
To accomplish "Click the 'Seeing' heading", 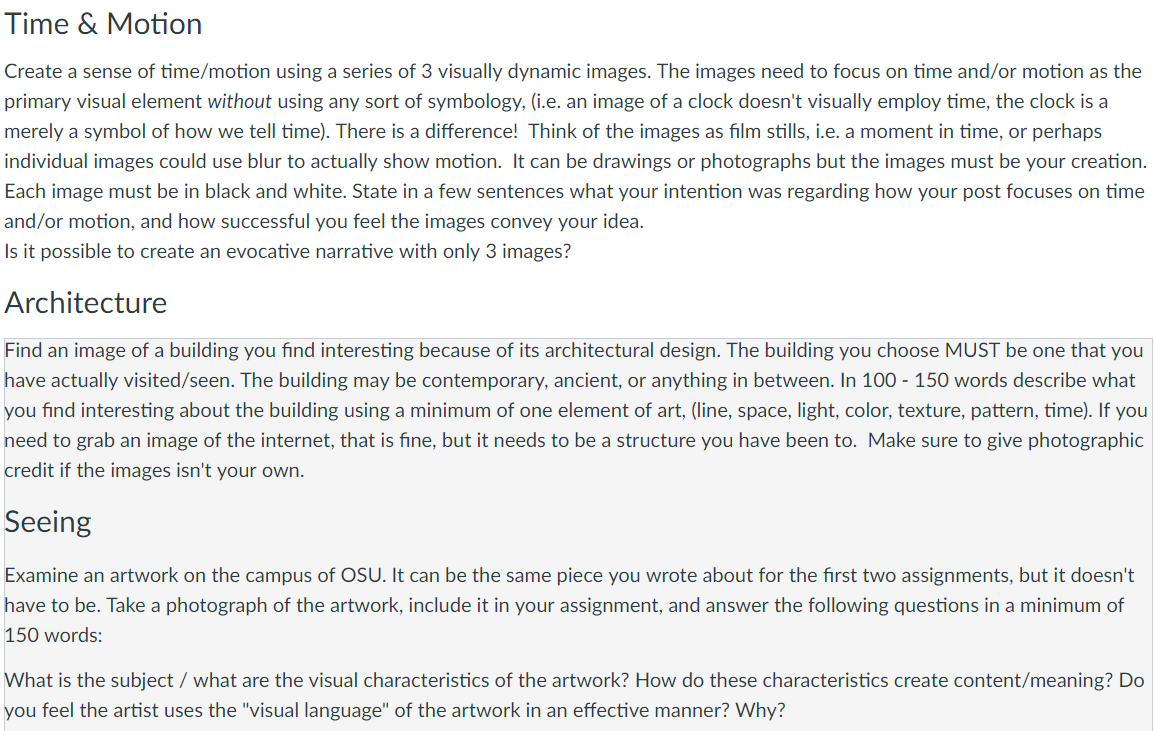I will pyautogui.click(x=48, y=522).
